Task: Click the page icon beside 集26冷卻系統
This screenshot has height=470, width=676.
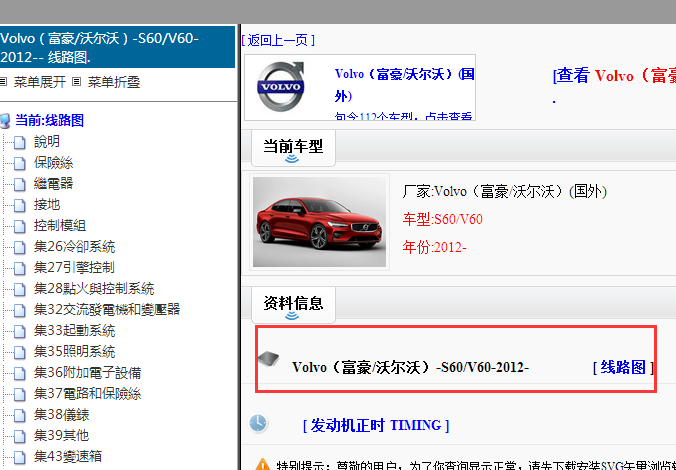Action: coord(19,247)
